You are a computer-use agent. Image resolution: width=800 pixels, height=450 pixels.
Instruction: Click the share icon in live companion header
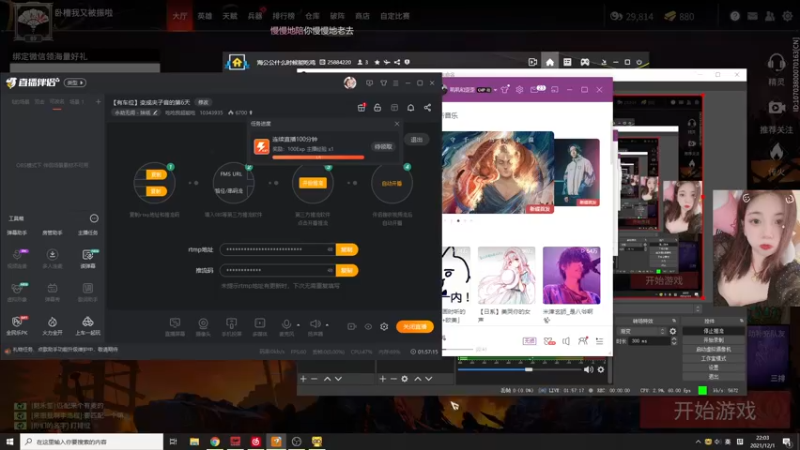428,108
